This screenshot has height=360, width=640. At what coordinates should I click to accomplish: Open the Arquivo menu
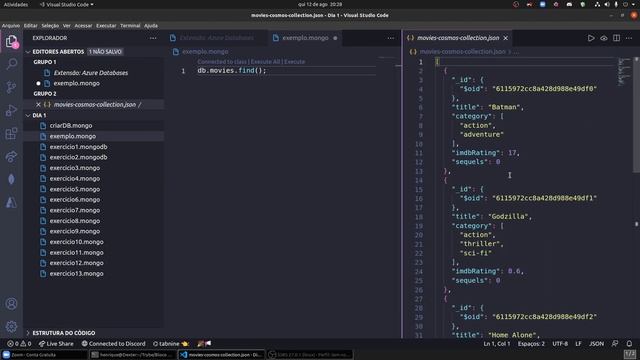11,26
